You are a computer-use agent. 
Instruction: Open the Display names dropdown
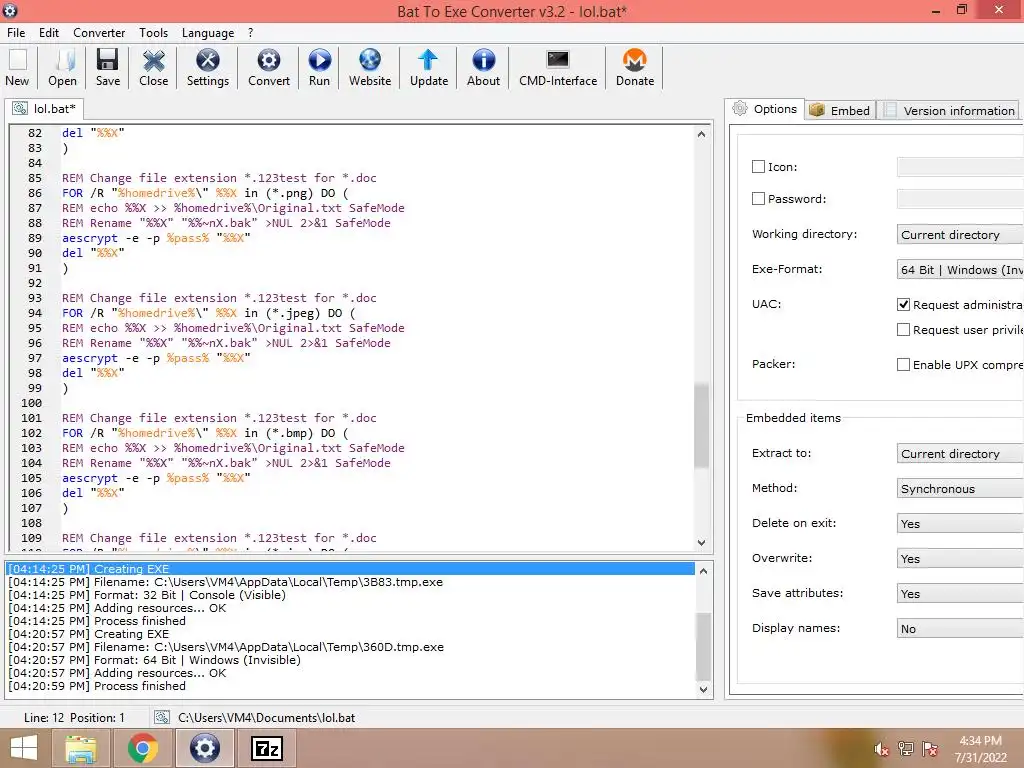click(x=960, y=628)
